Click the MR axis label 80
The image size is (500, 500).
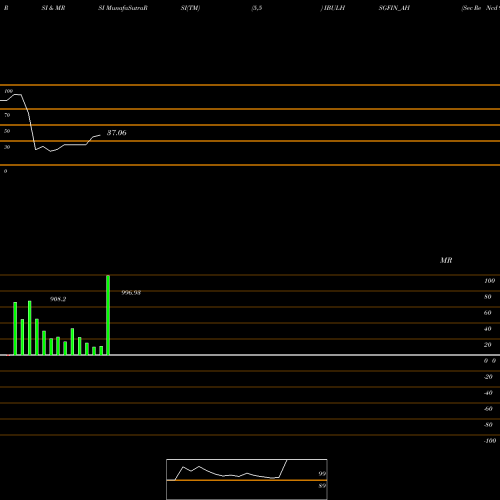[x=488, y=297]
